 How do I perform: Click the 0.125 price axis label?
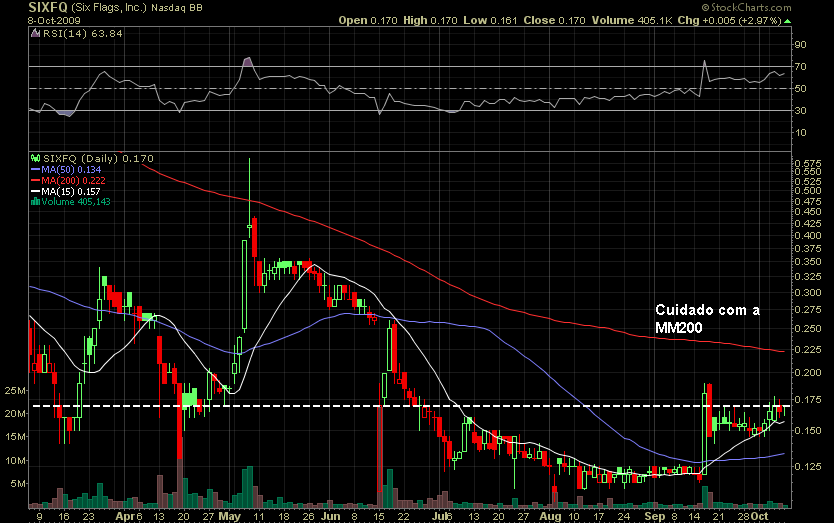808,467
